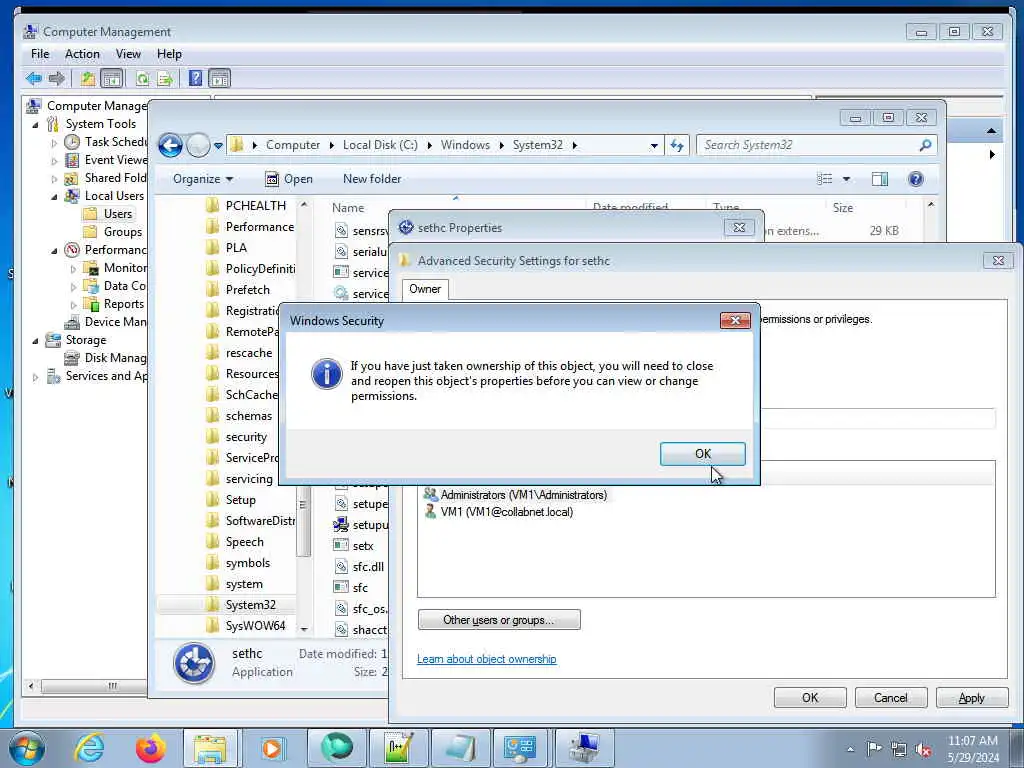Screen dimensions: 1024x768
Task: Select the Users folder in console tree
Action: [109, 214]
